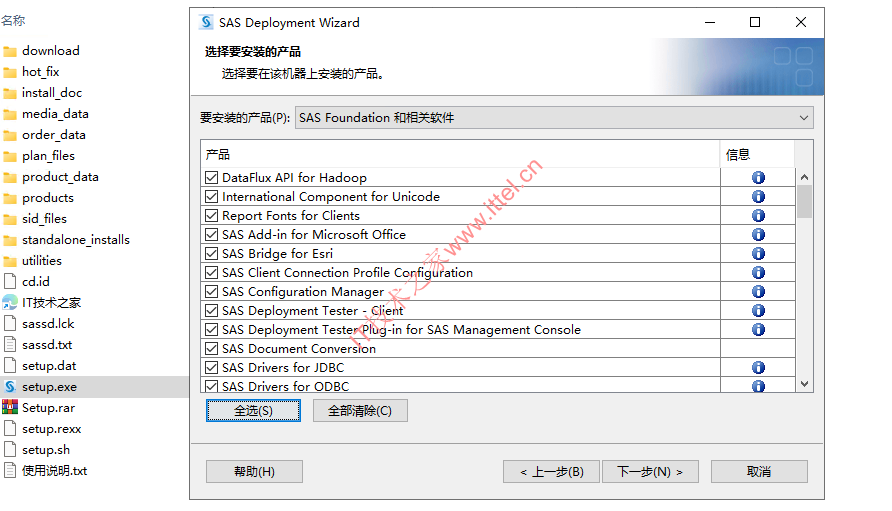Screen dimensions: 892x511
Task: Select the products folder
Action: 48,198
